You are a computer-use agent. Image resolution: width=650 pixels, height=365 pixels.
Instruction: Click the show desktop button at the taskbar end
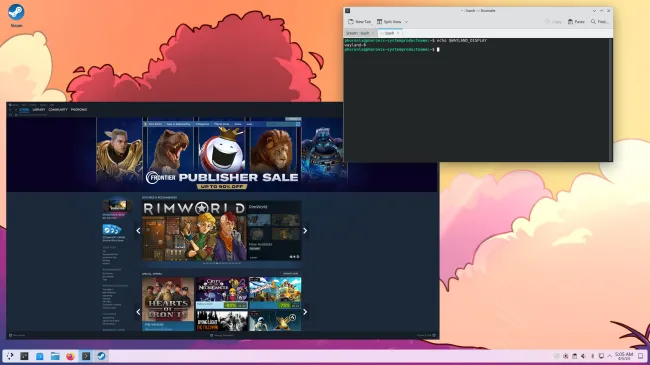click(641, 356)
